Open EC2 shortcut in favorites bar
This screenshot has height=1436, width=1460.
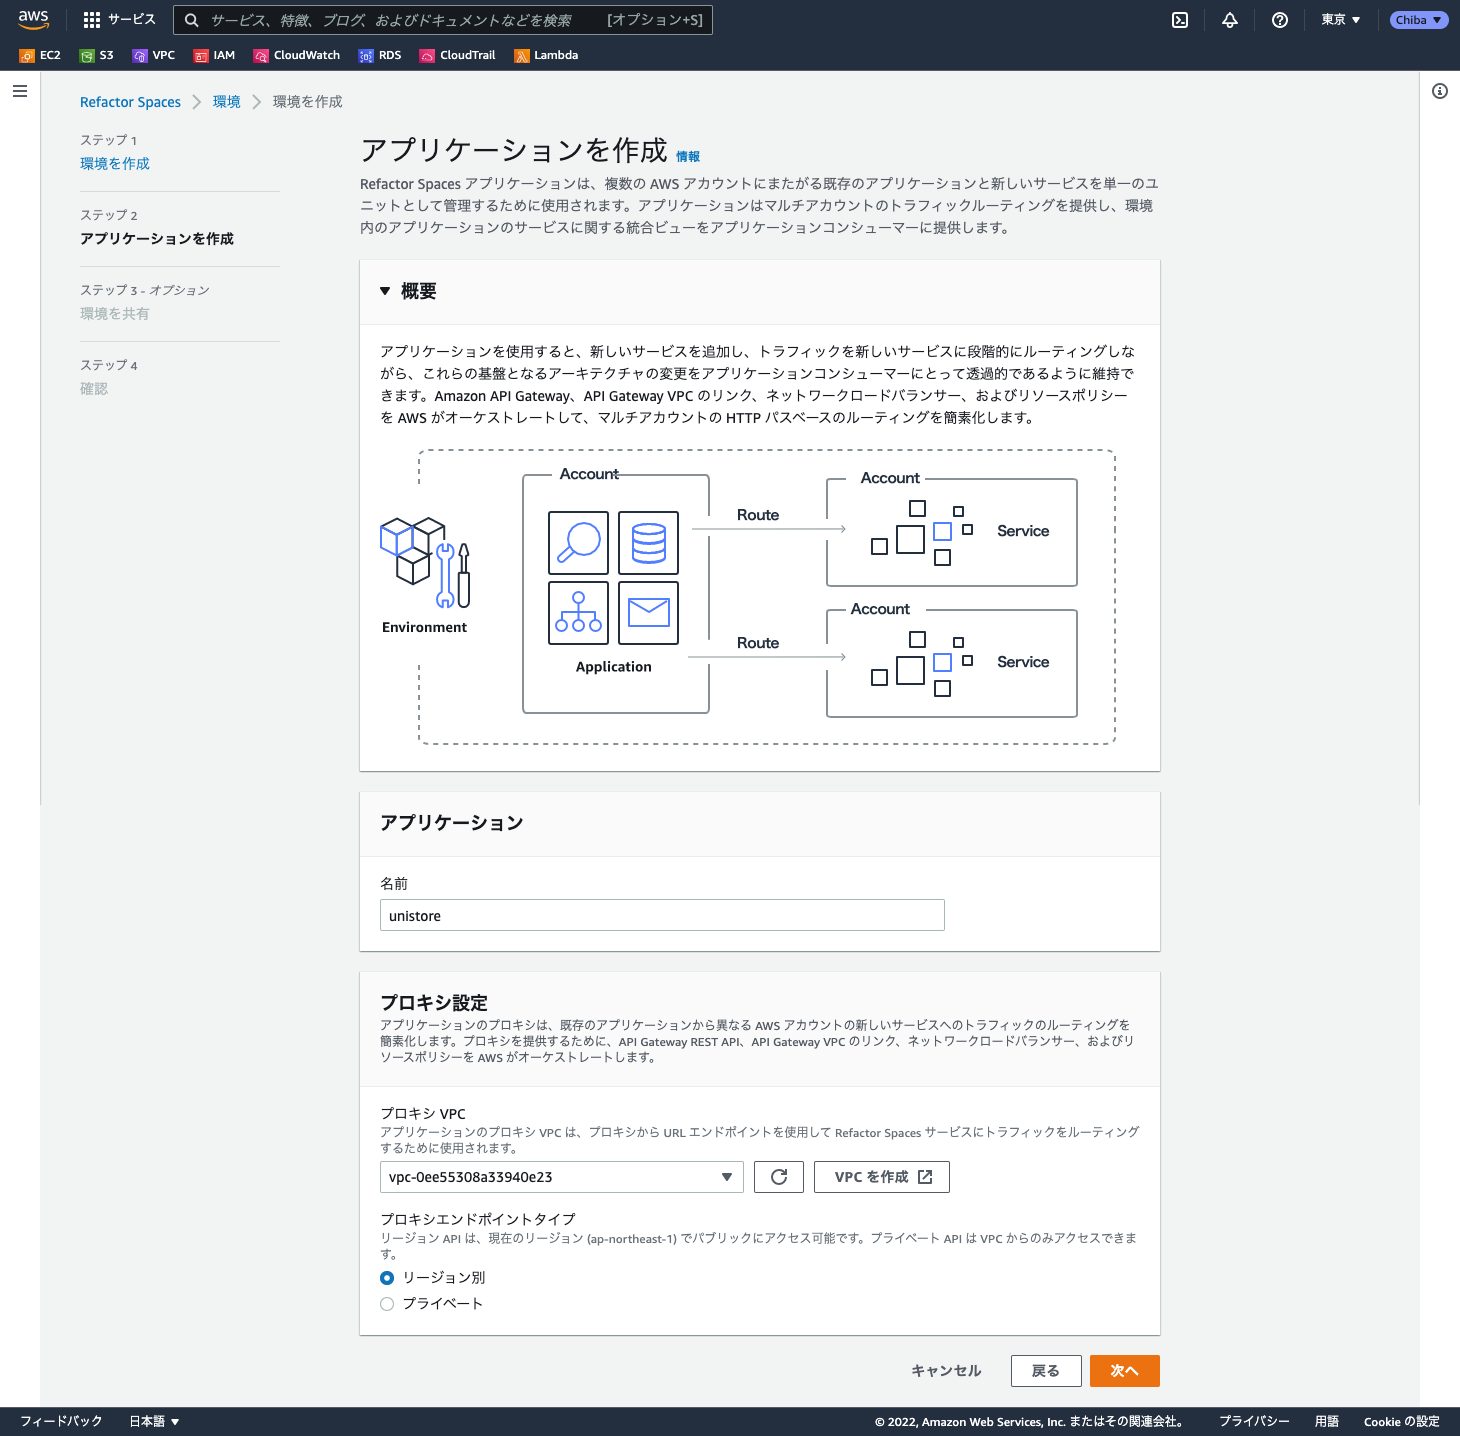(40, 55)
